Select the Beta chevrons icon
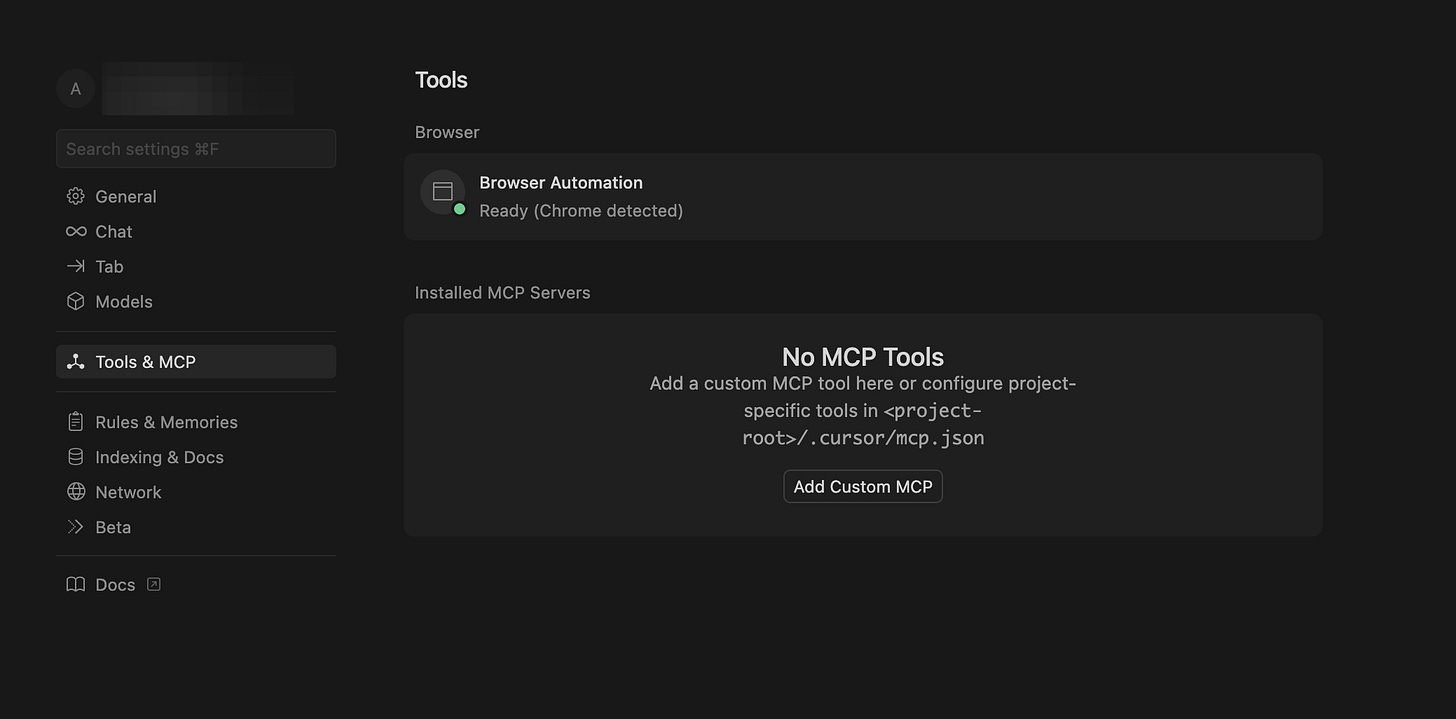 pos(75,526)
